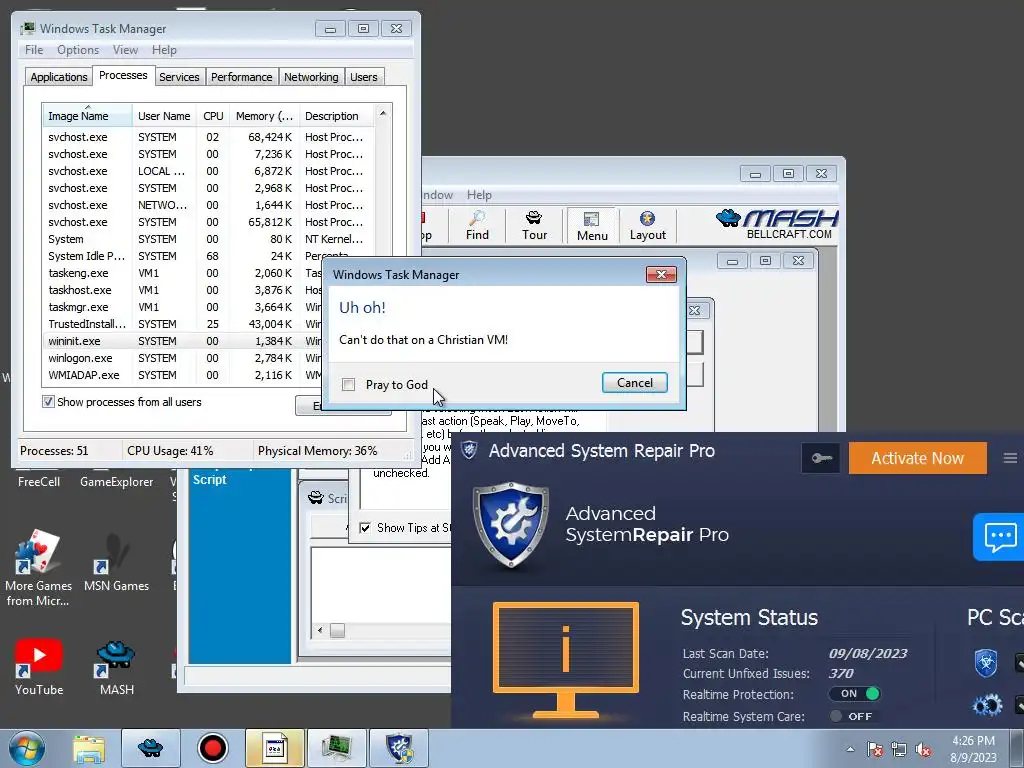1024x768 pixels.
Task: Open the Windows Start menu
Action: (27, 748)
